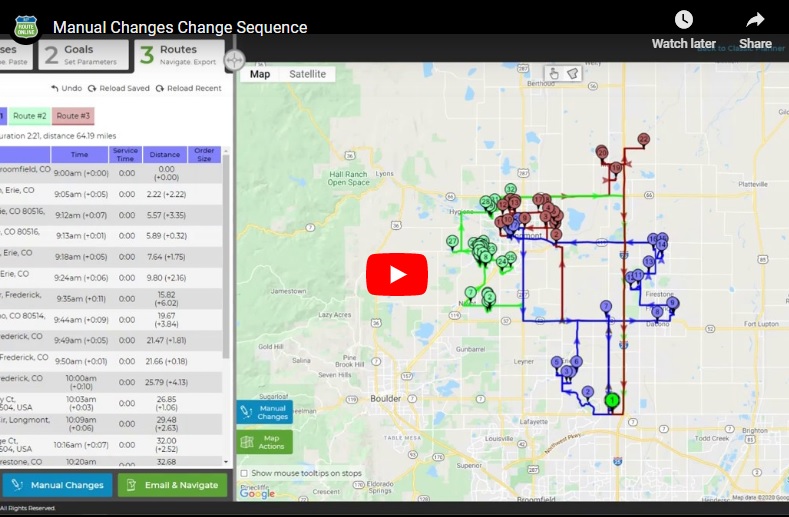Click the panel divider move handle icon
789x517 pixels.
pyautogui.click(x=234, y=60)
